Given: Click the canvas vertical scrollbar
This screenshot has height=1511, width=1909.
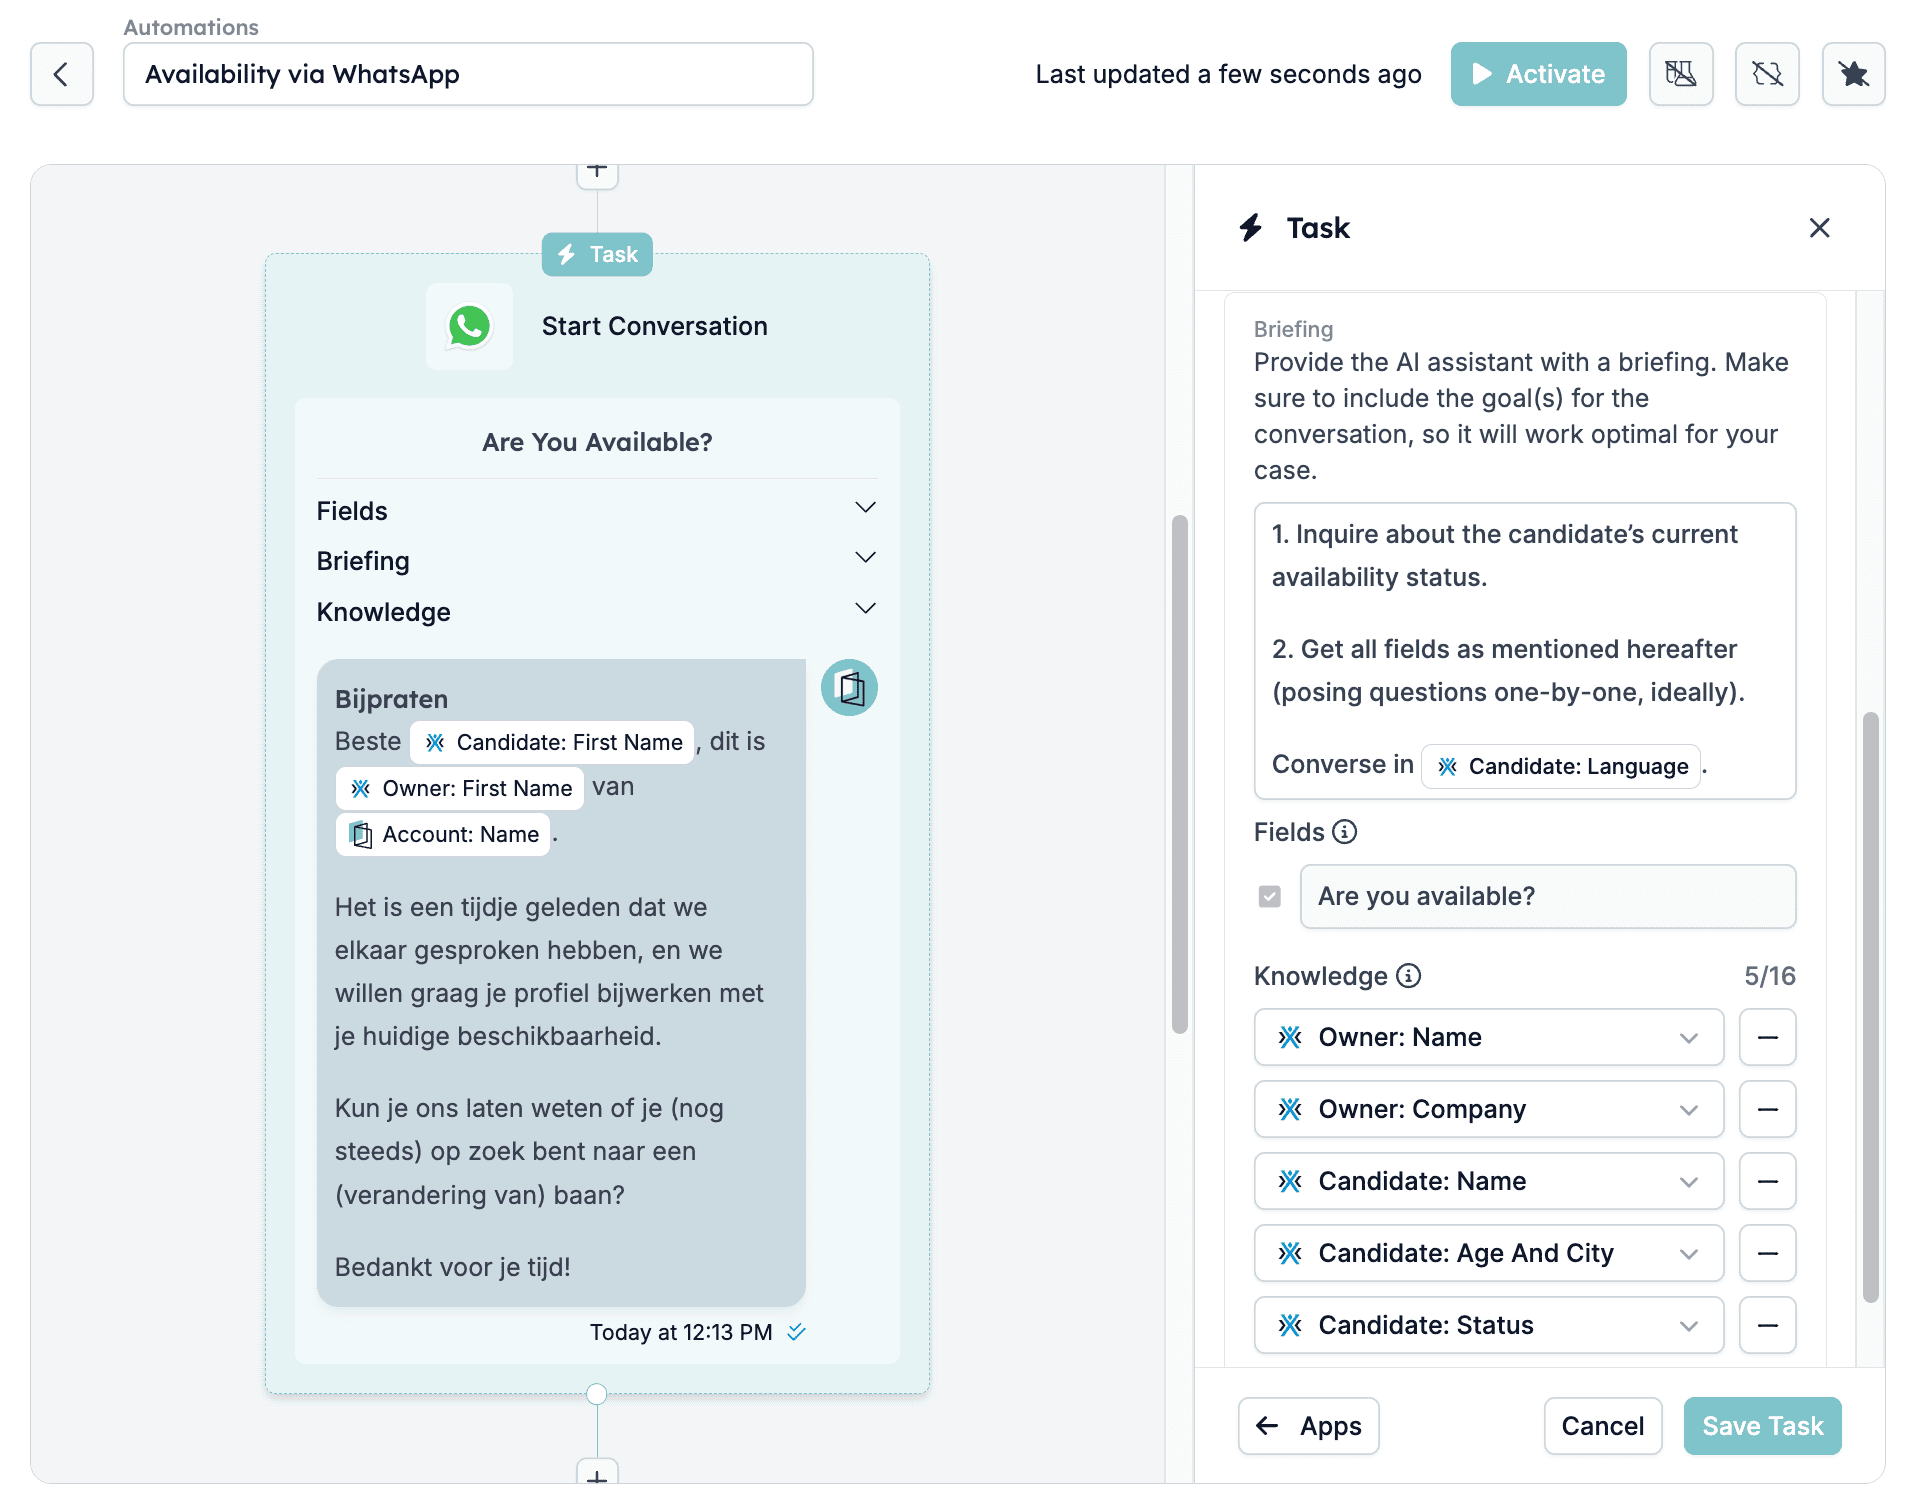Looking at the screenshot, I should (x=1180, y=775).
